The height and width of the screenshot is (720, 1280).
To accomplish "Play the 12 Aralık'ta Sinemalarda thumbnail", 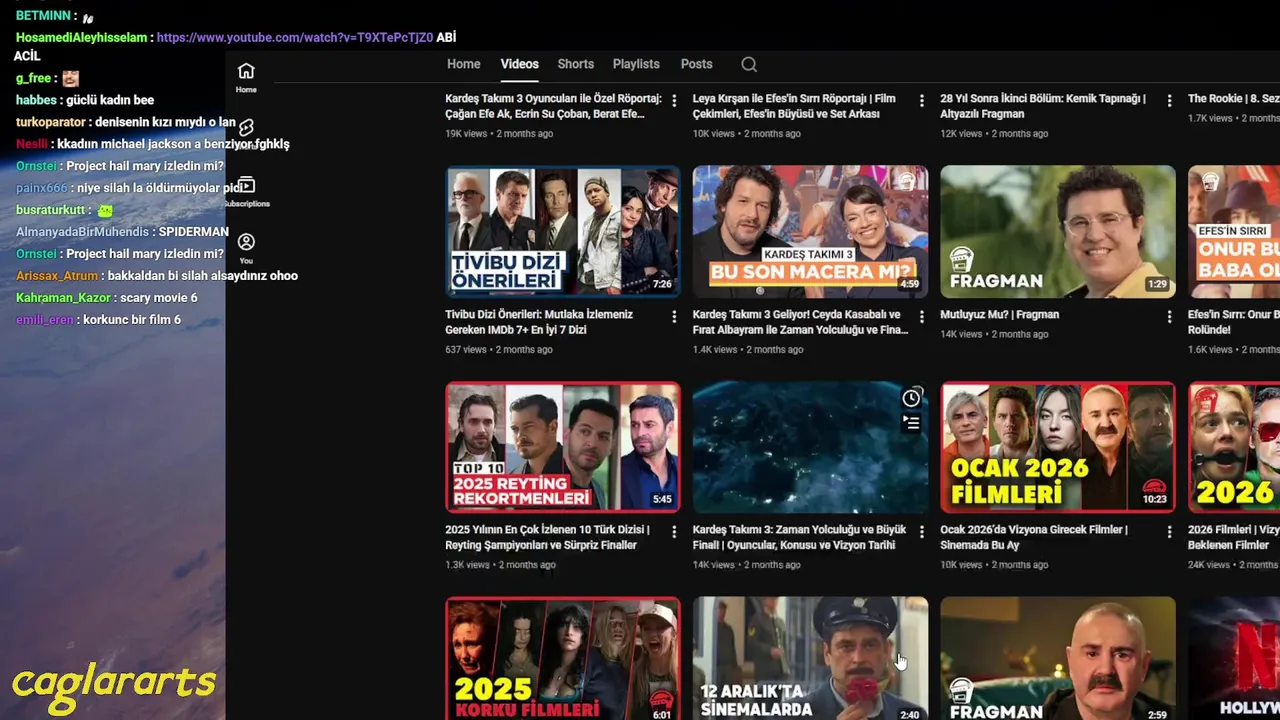I will coord(810,658).
